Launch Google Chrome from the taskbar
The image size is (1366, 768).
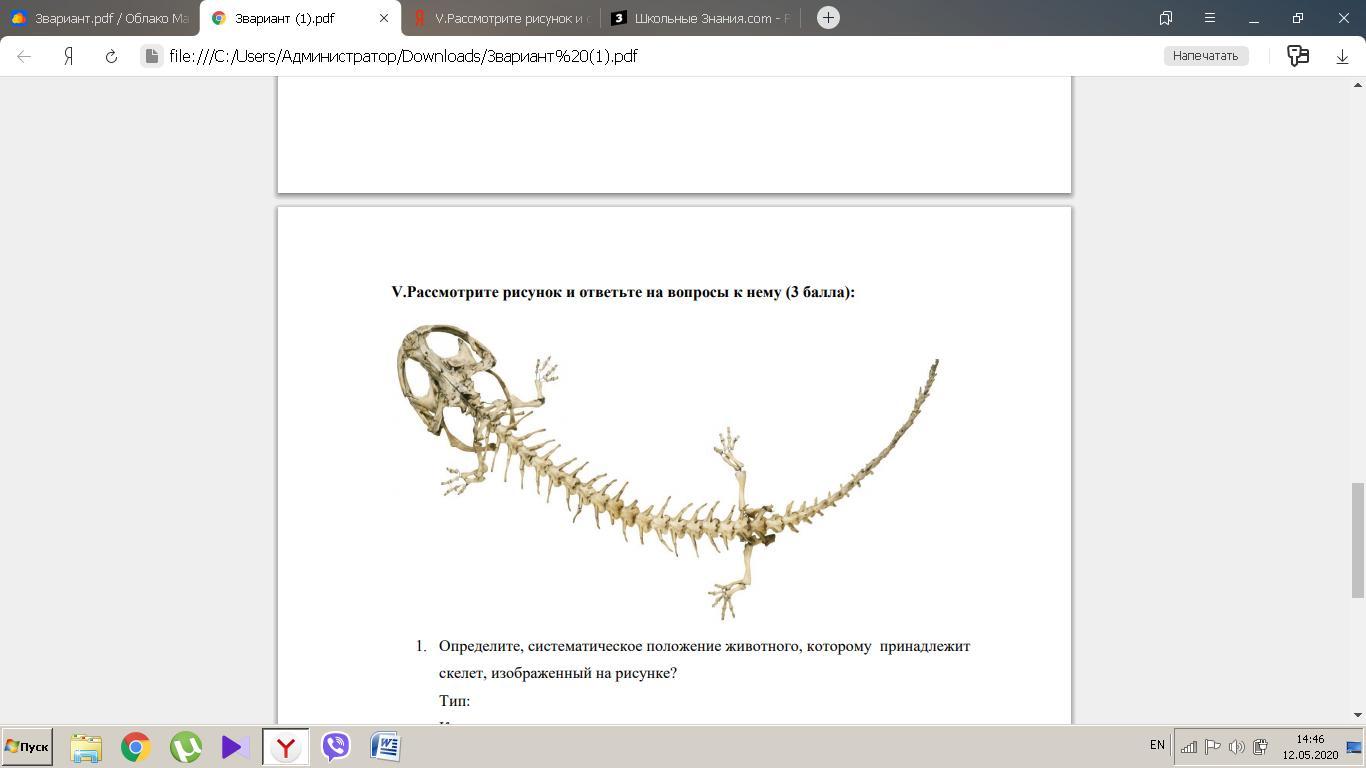[136, 747]
